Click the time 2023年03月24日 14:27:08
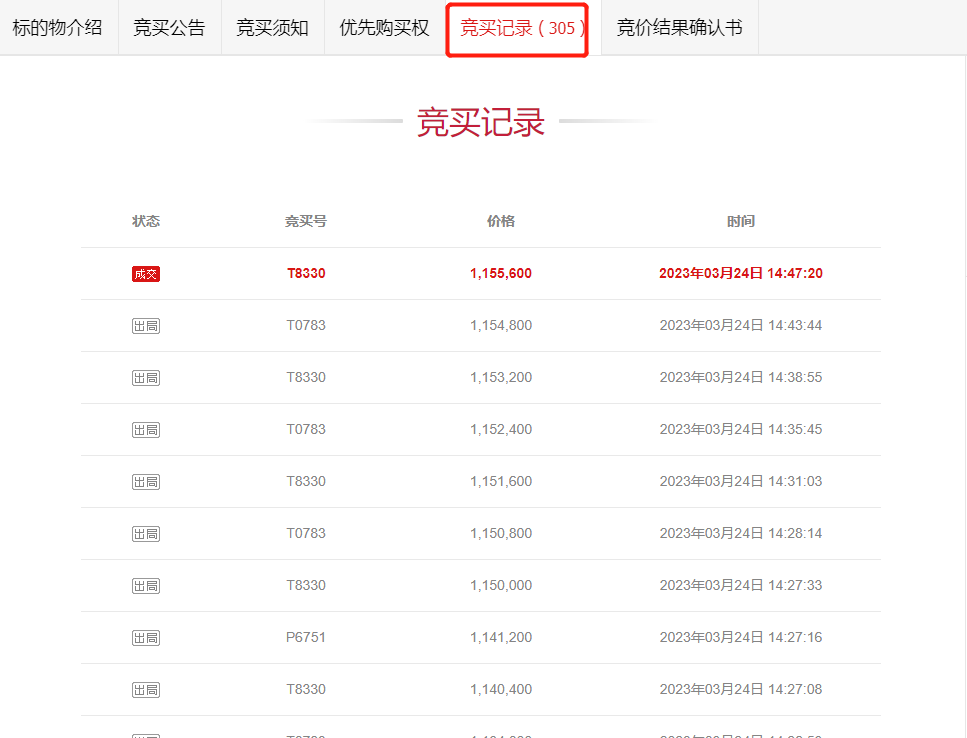This screenshot has height=738, width=967. (741, 689)
